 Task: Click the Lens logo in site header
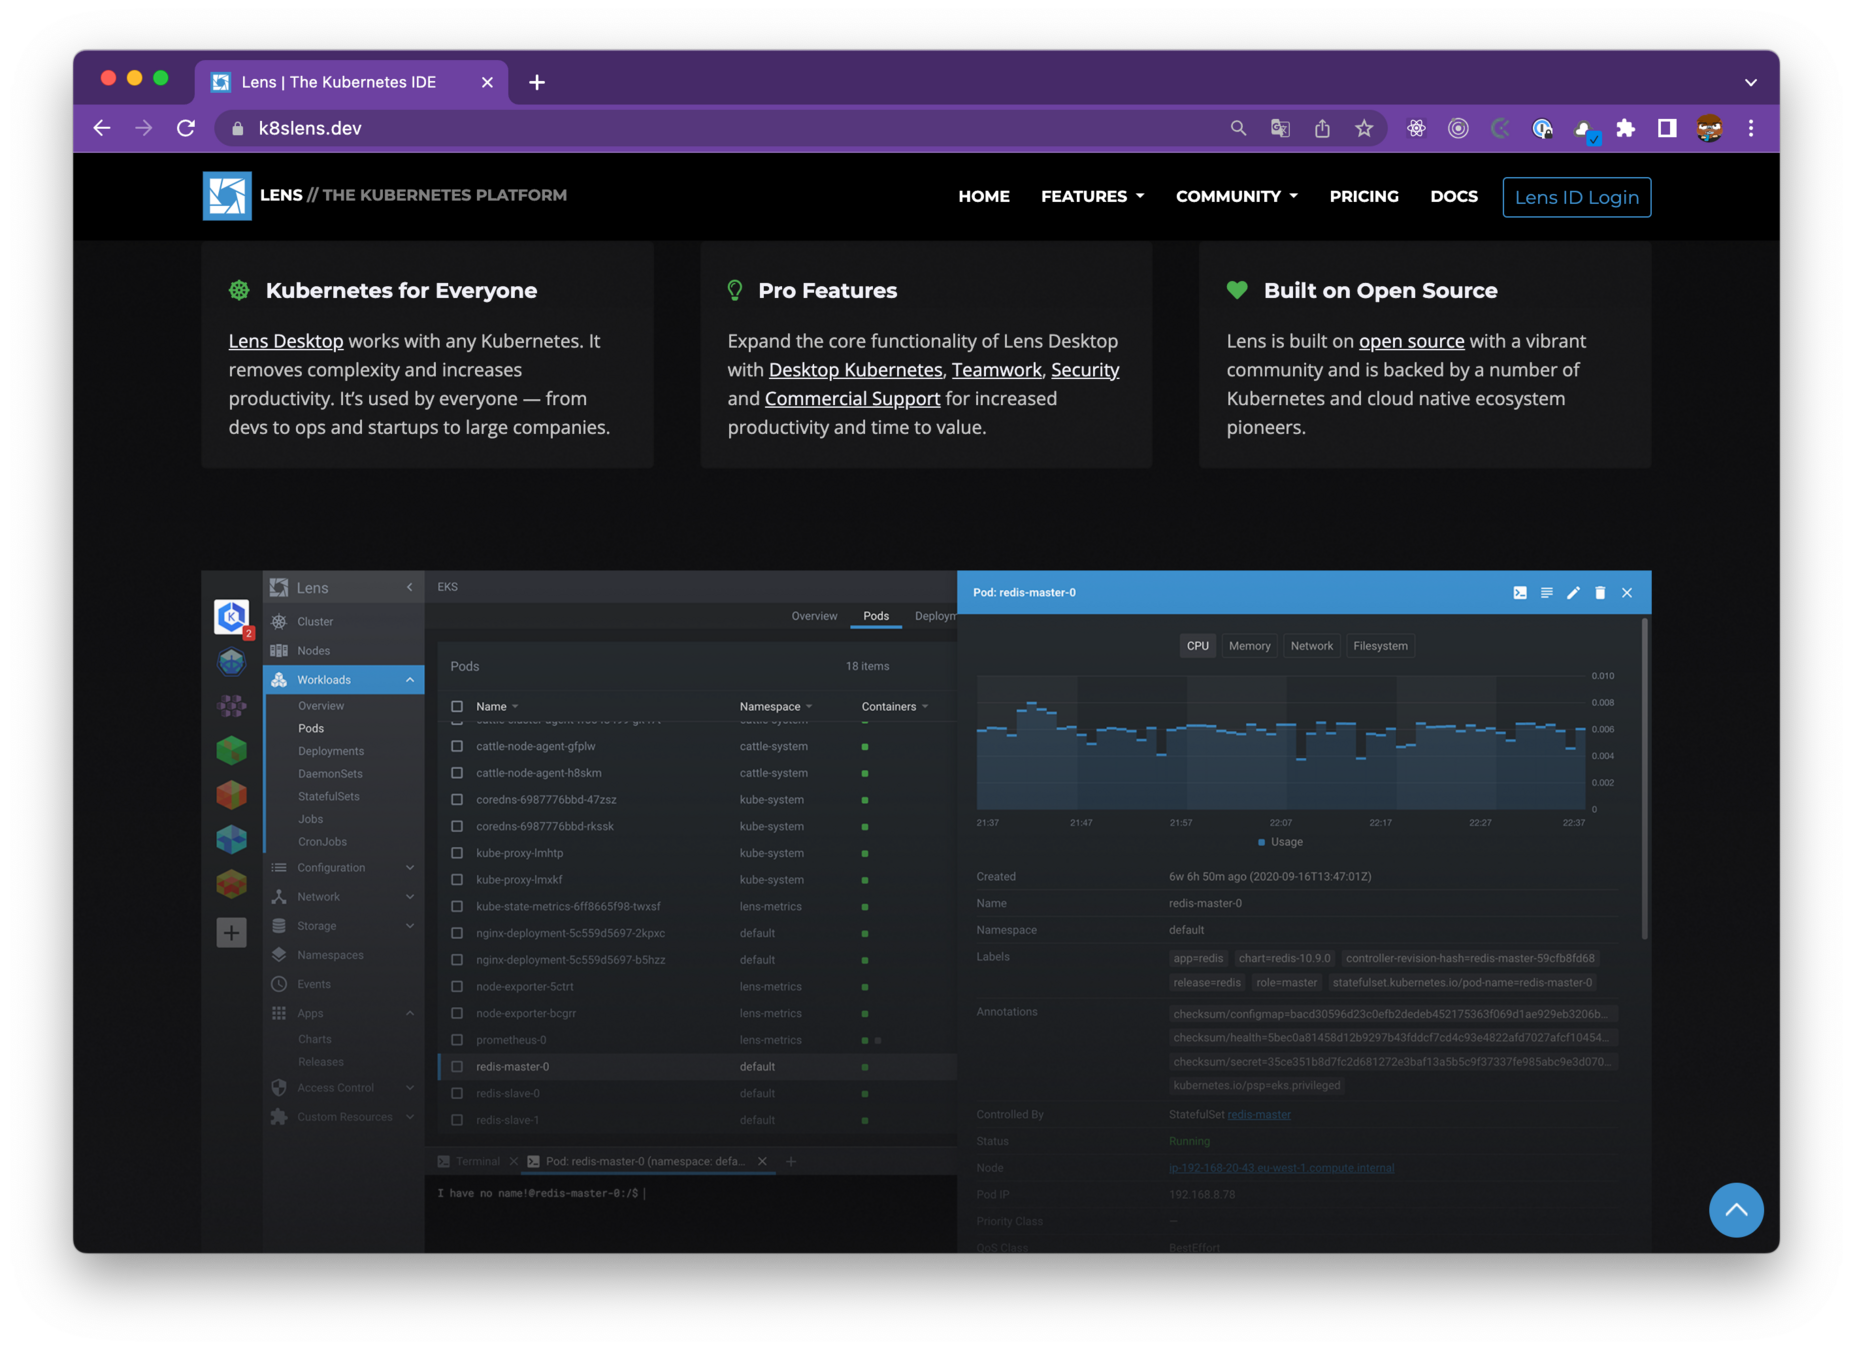tap(227, 196)
